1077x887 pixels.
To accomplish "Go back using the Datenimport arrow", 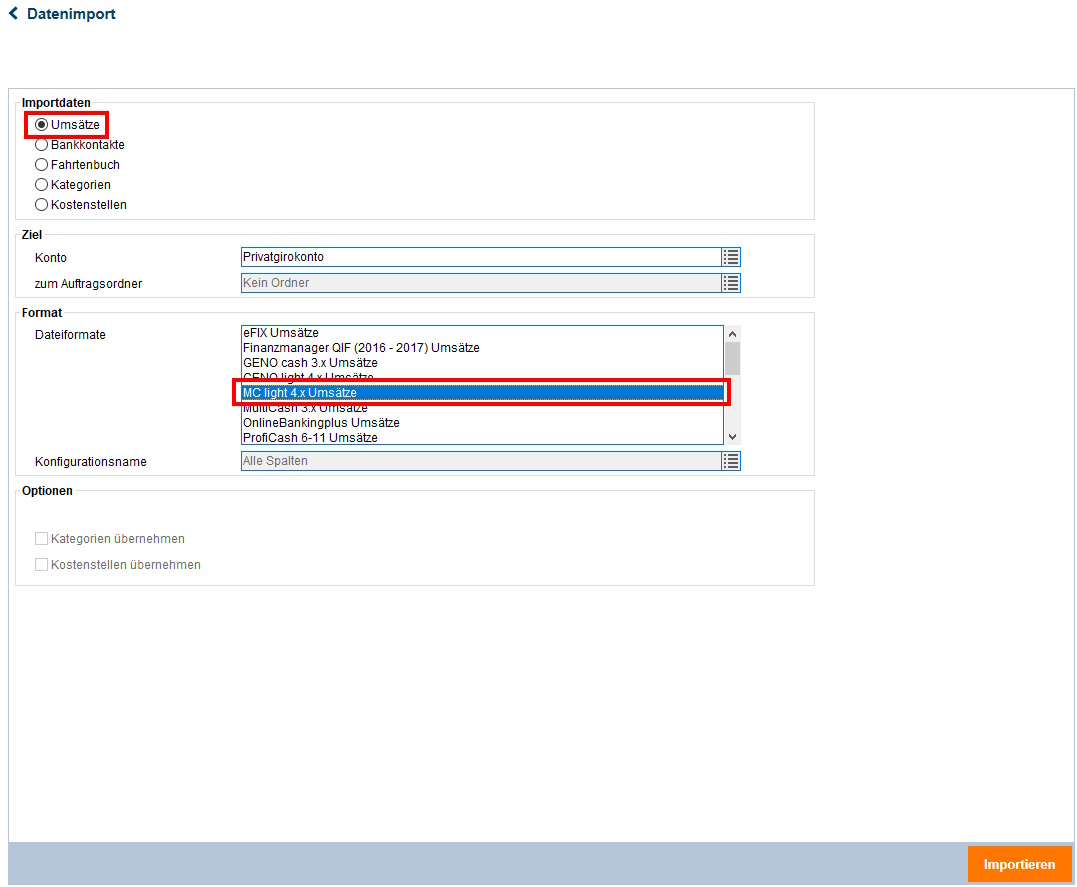I will (13, 14).
